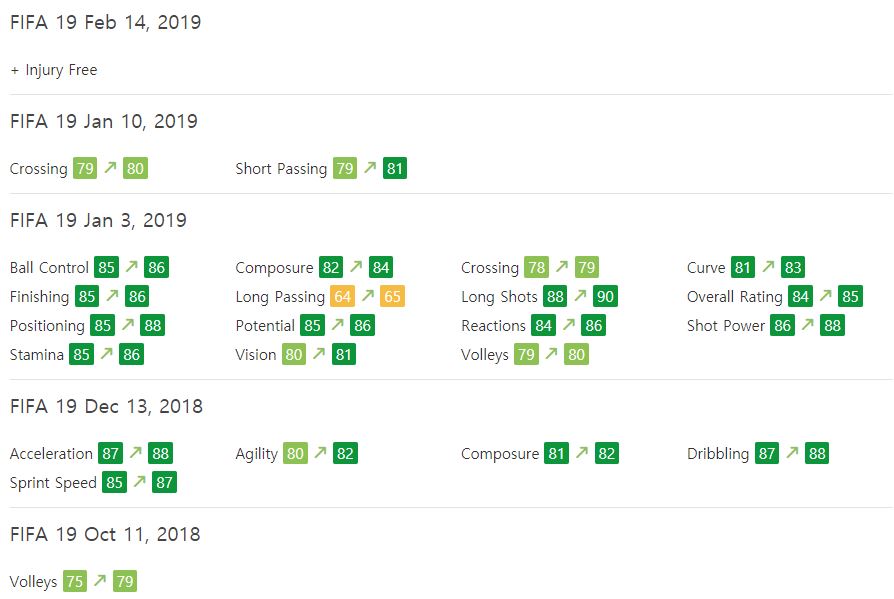This screenshot has width=894, height=599.
Task: Click the Potential attribute label
Action: [x=265, y=325]
